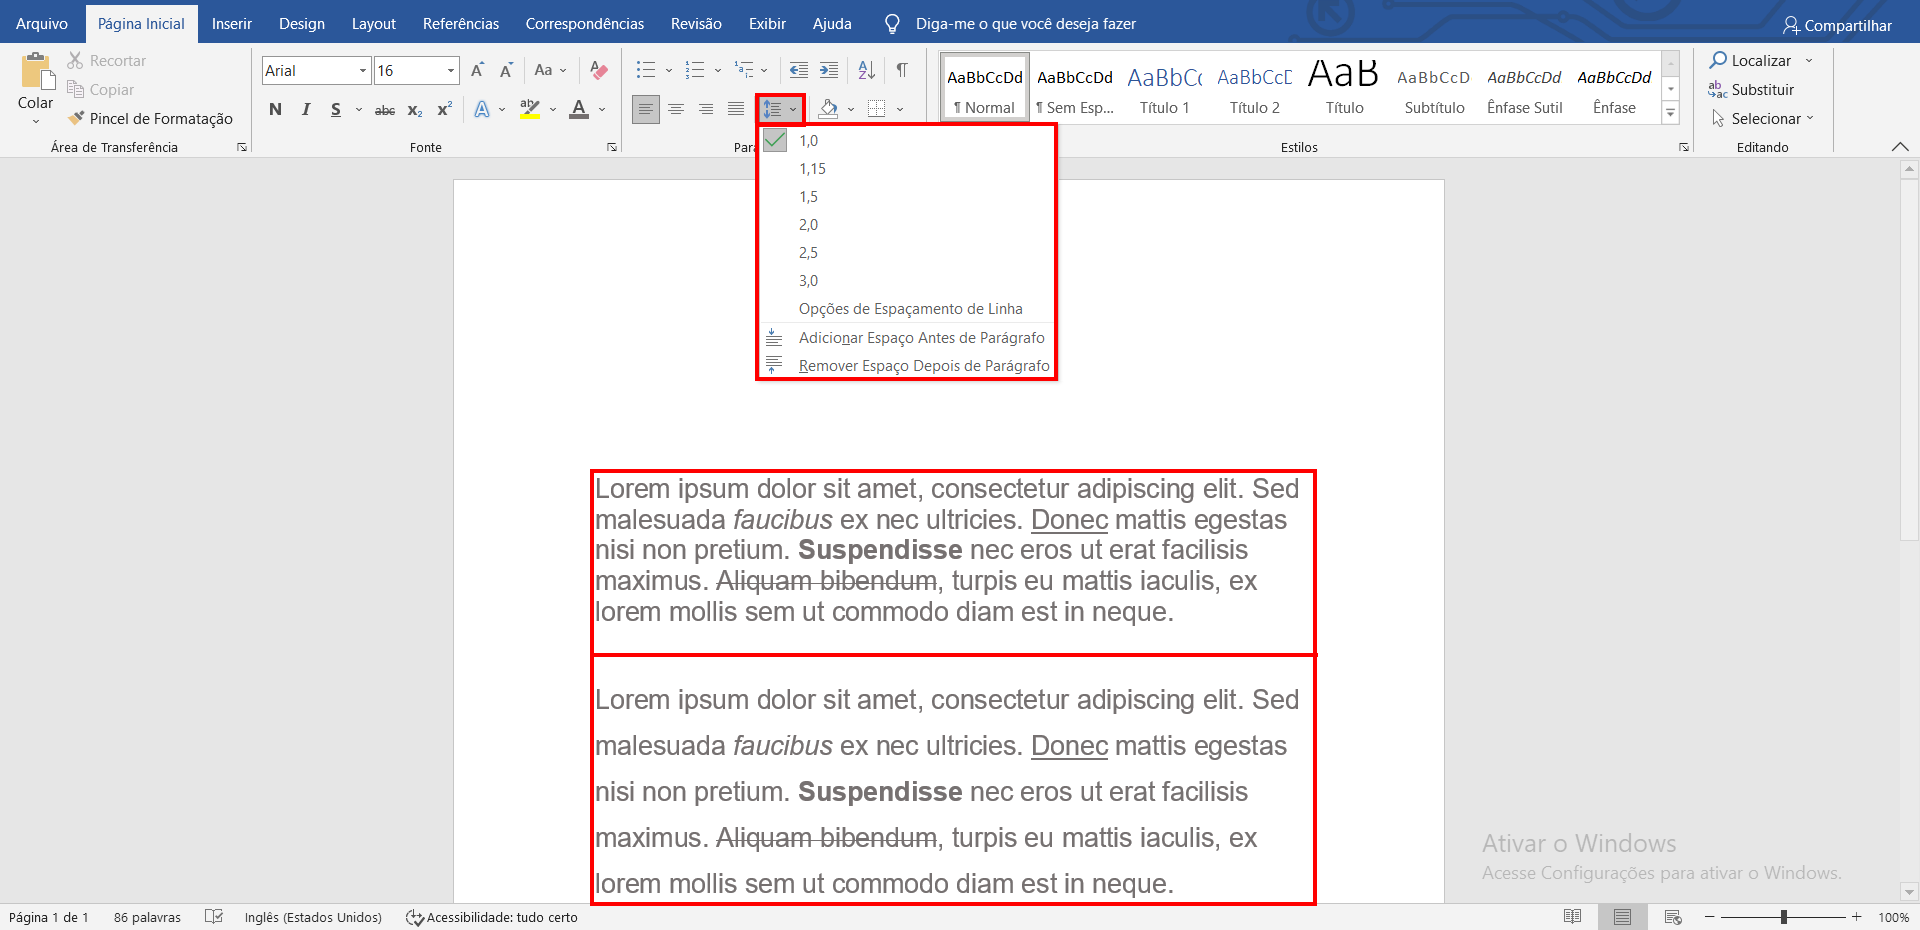This screenshot has width=1920, height=930.
Task: Show paragraph marks with the ¶ icon
Action: point(901,70)
